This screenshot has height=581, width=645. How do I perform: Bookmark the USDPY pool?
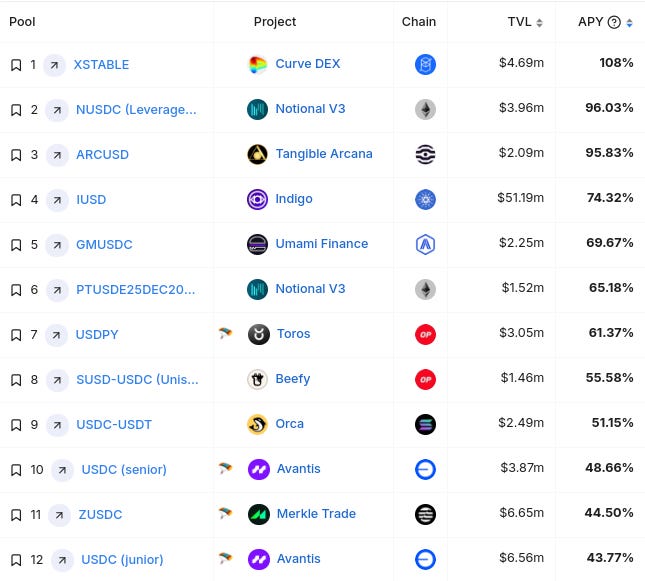point(16,335)
